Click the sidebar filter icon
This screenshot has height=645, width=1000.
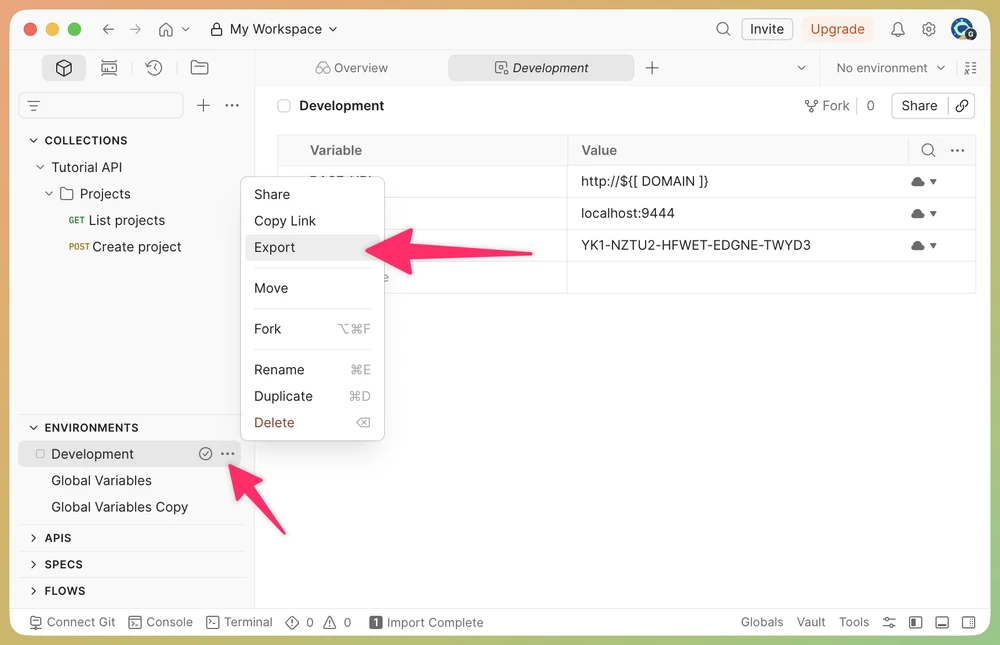pyautogui.click(x=34, y=106)
